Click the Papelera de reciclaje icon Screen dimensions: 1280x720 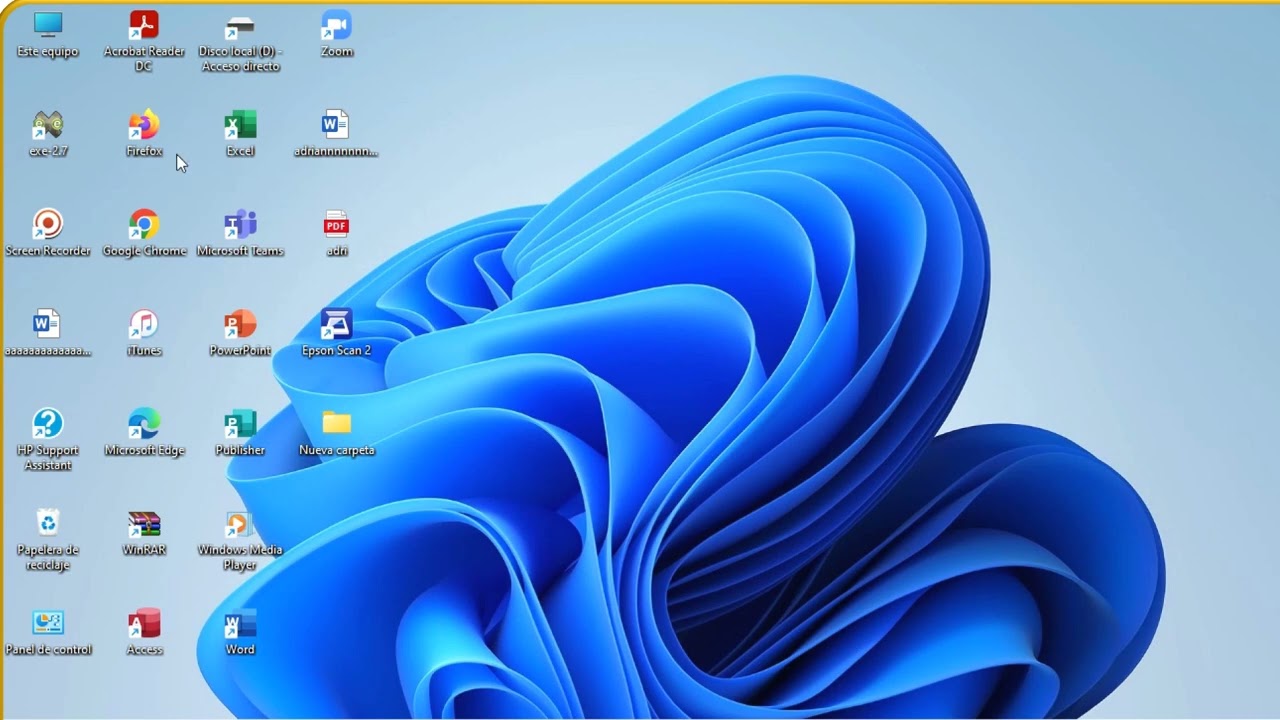tap(48, 540)
